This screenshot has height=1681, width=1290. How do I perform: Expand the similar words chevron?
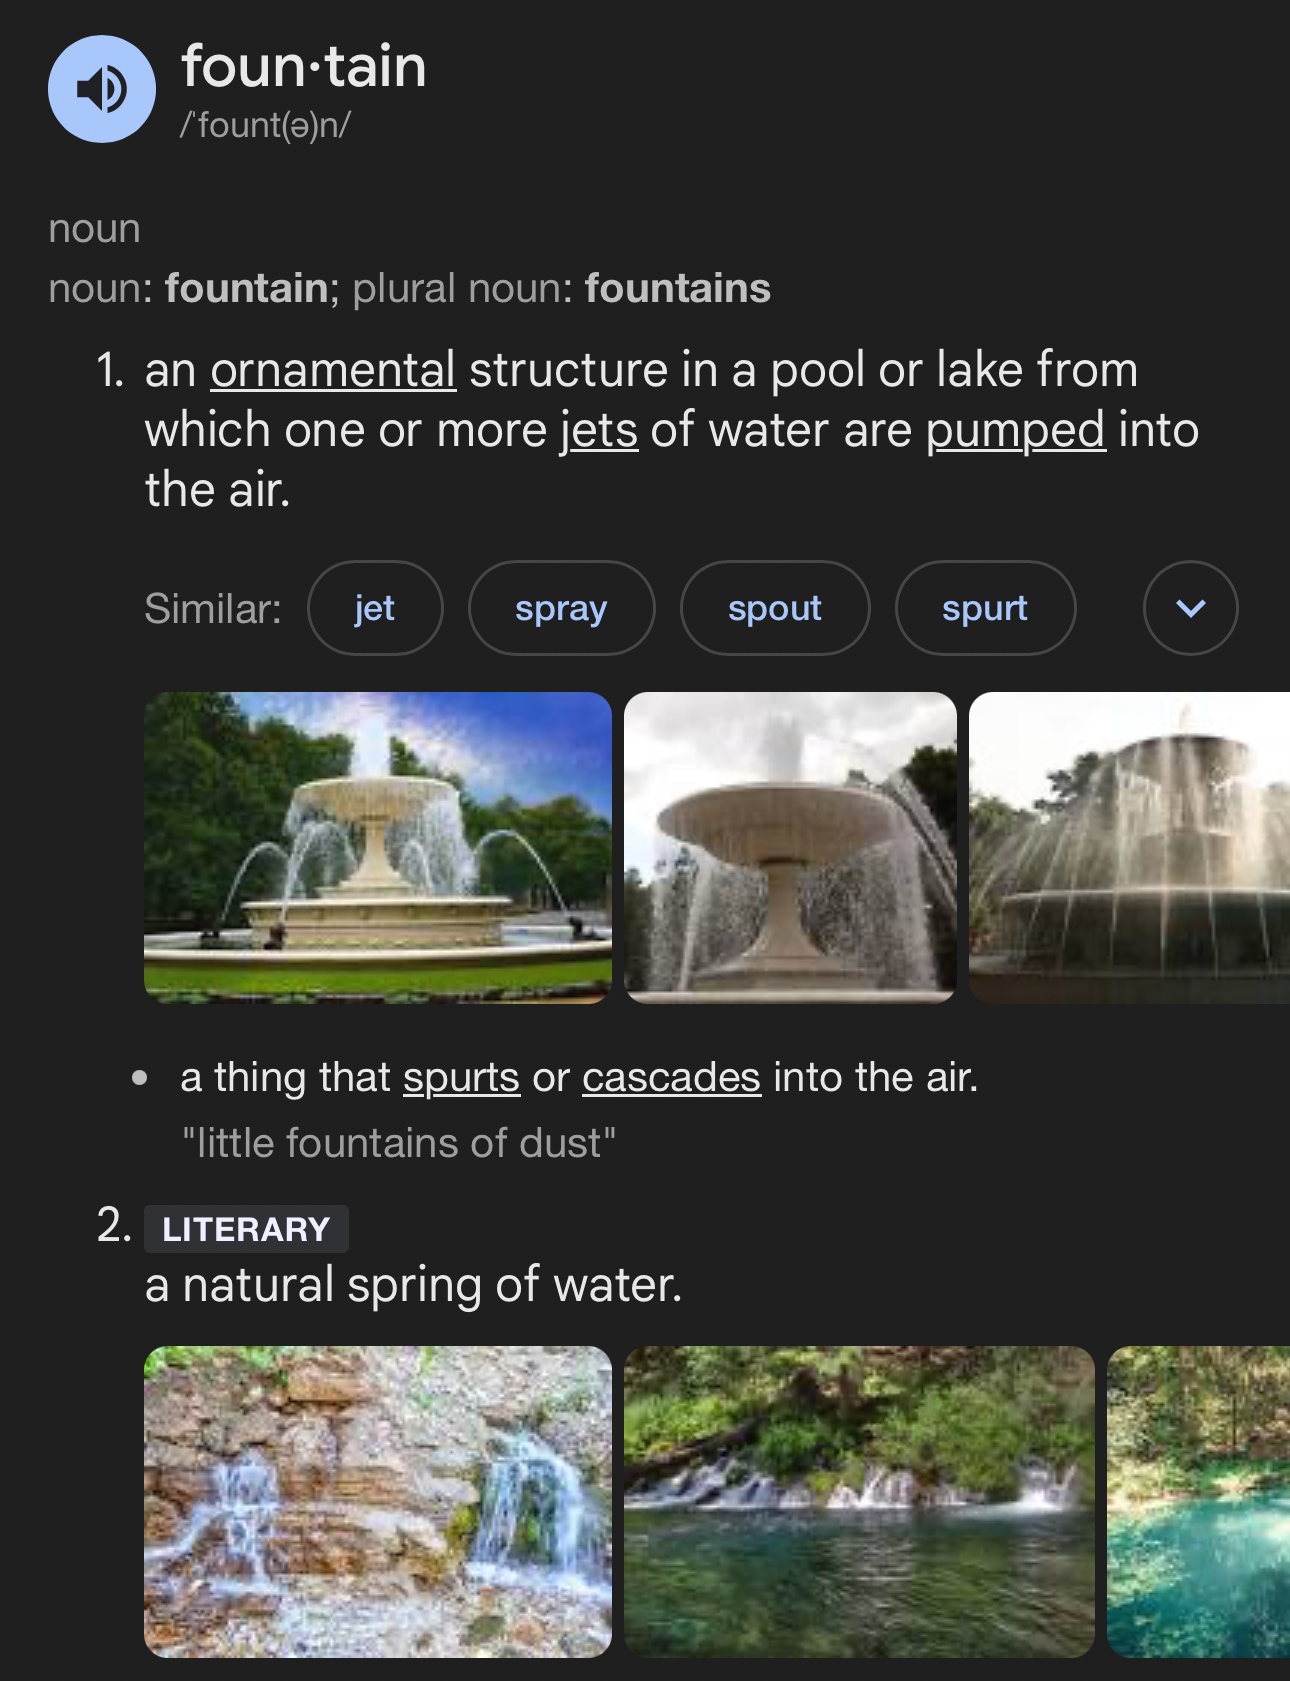click(x=1190, y=608)
